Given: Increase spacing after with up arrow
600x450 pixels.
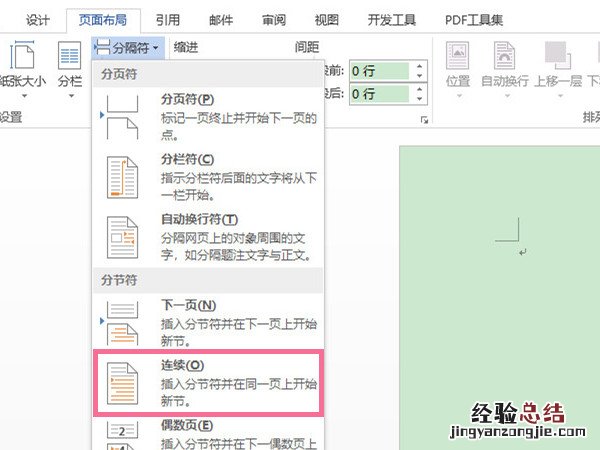Looking at the screenshot, I should [420, 89].
